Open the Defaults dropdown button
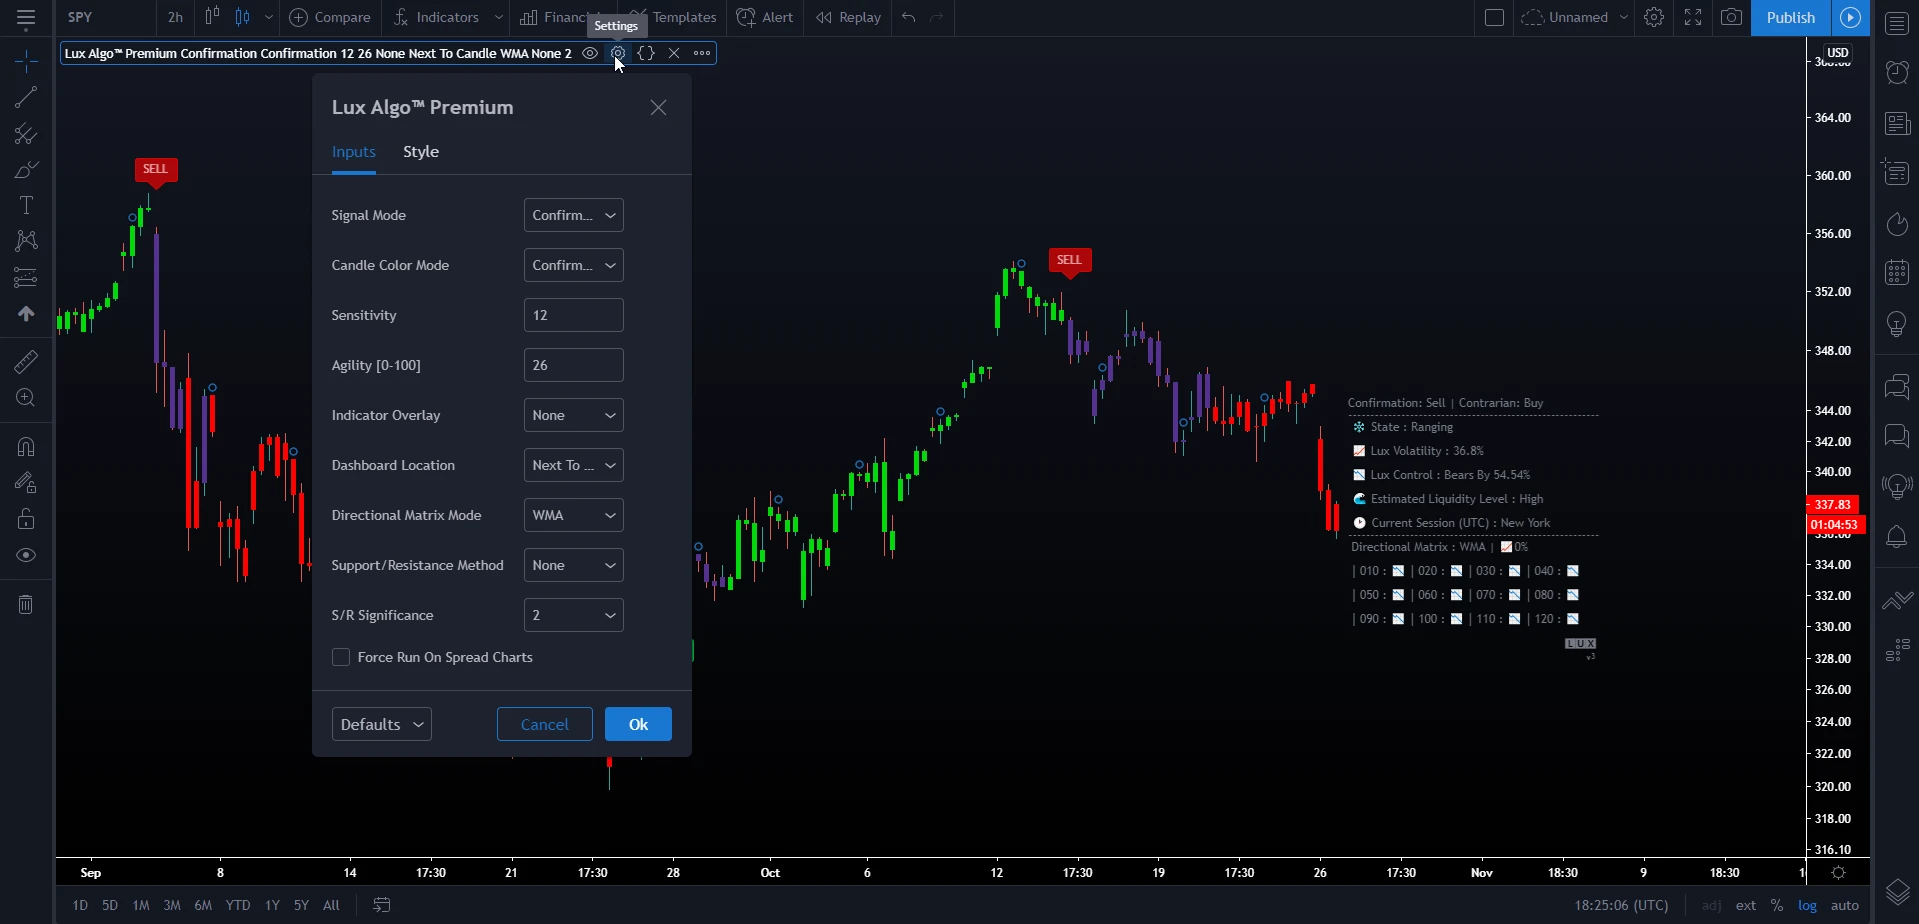1919x924 pixels. pyautogui.click(x=382, y=724)
